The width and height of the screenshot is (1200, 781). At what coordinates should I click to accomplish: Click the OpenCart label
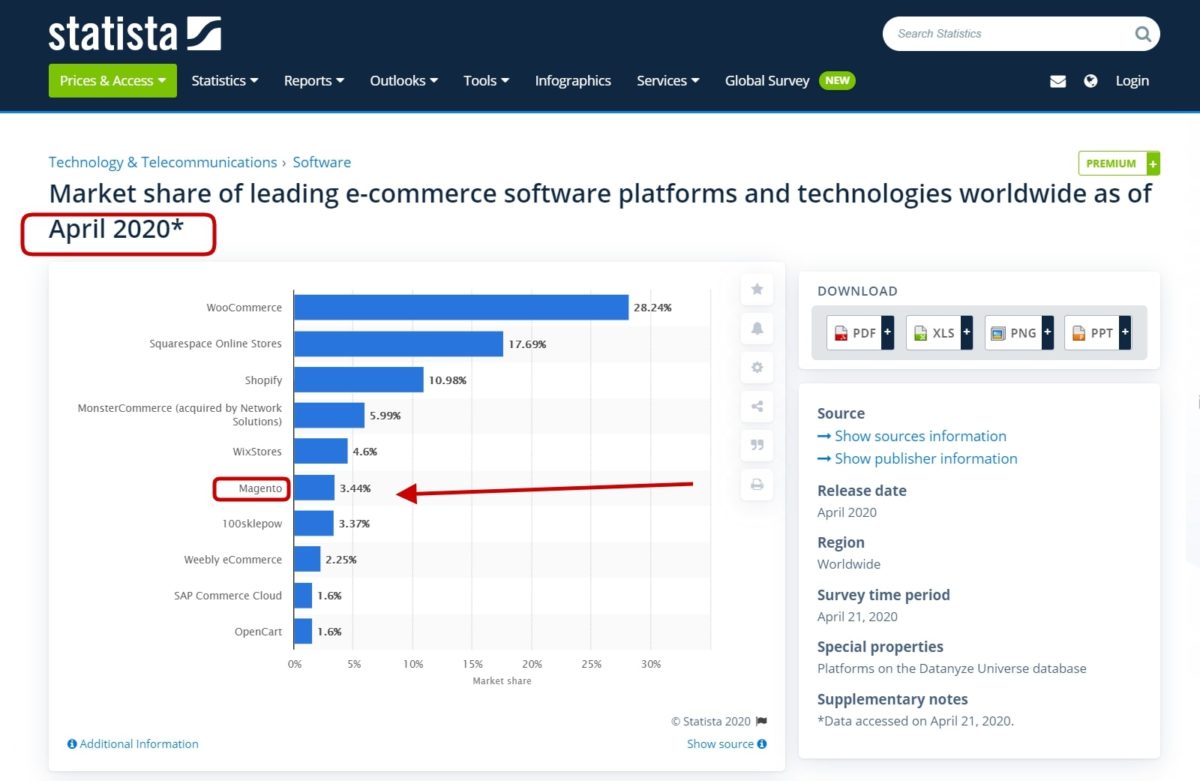pos(257,631)
